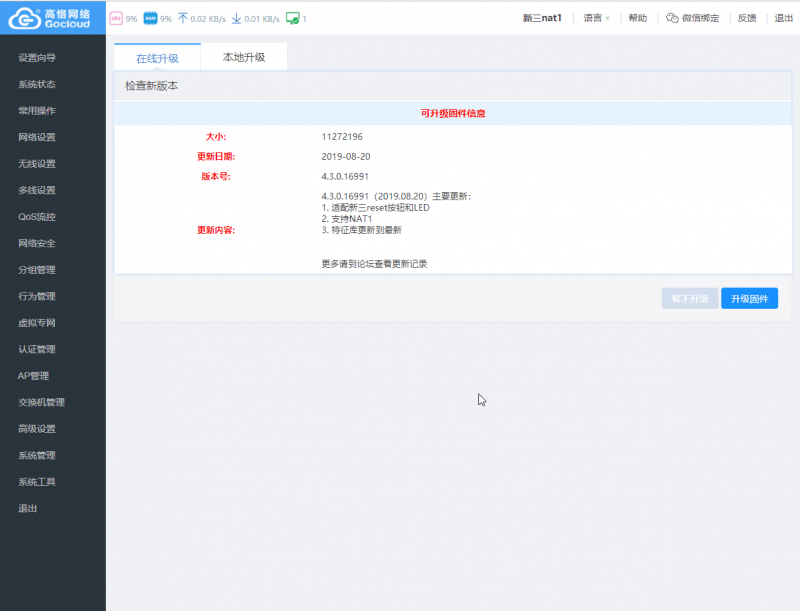
Task: Open 微信绑定 WeChat binding
Action: [701, 18]
